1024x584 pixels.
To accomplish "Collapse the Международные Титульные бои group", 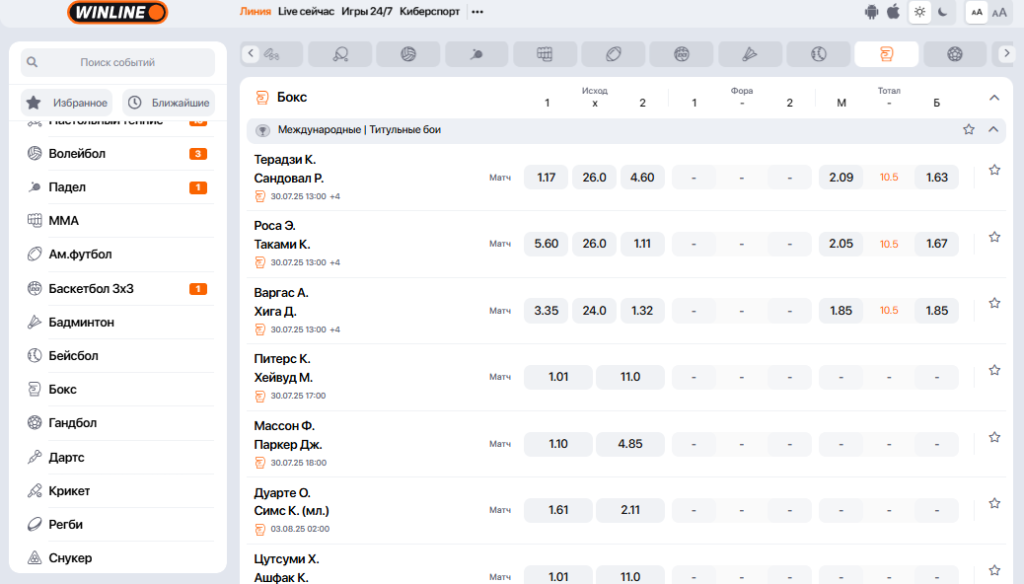I will click(994, 130).
